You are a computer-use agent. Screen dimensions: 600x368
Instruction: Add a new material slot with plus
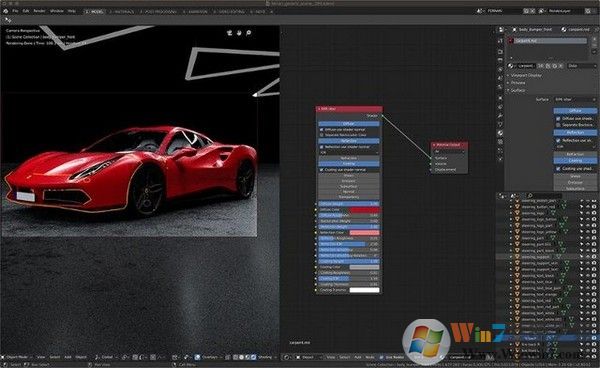click(x=594, y=39)
